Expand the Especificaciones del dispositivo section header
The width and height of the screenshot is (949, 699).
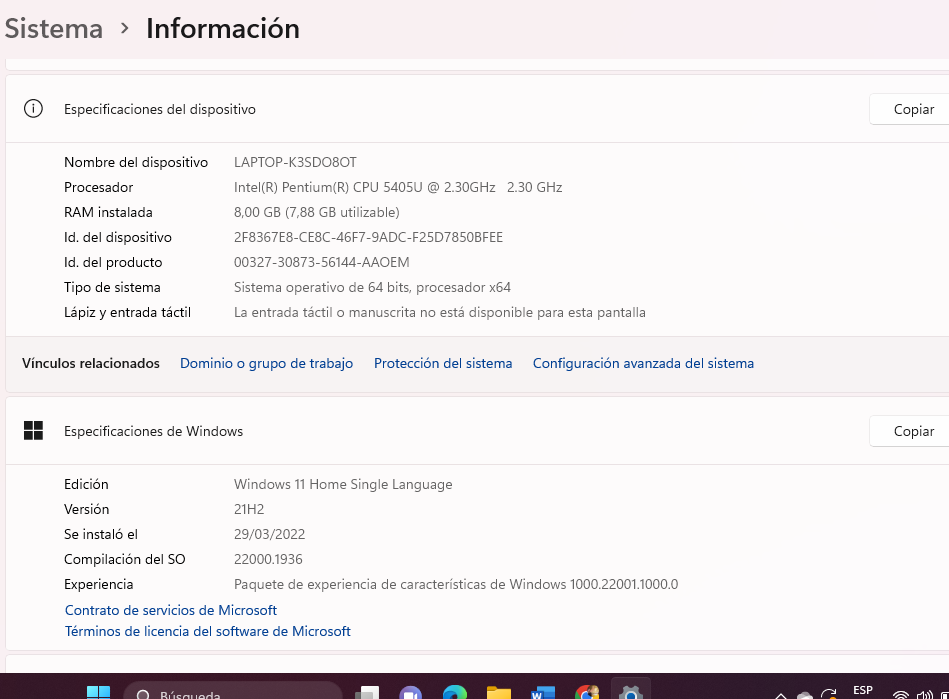477,109
